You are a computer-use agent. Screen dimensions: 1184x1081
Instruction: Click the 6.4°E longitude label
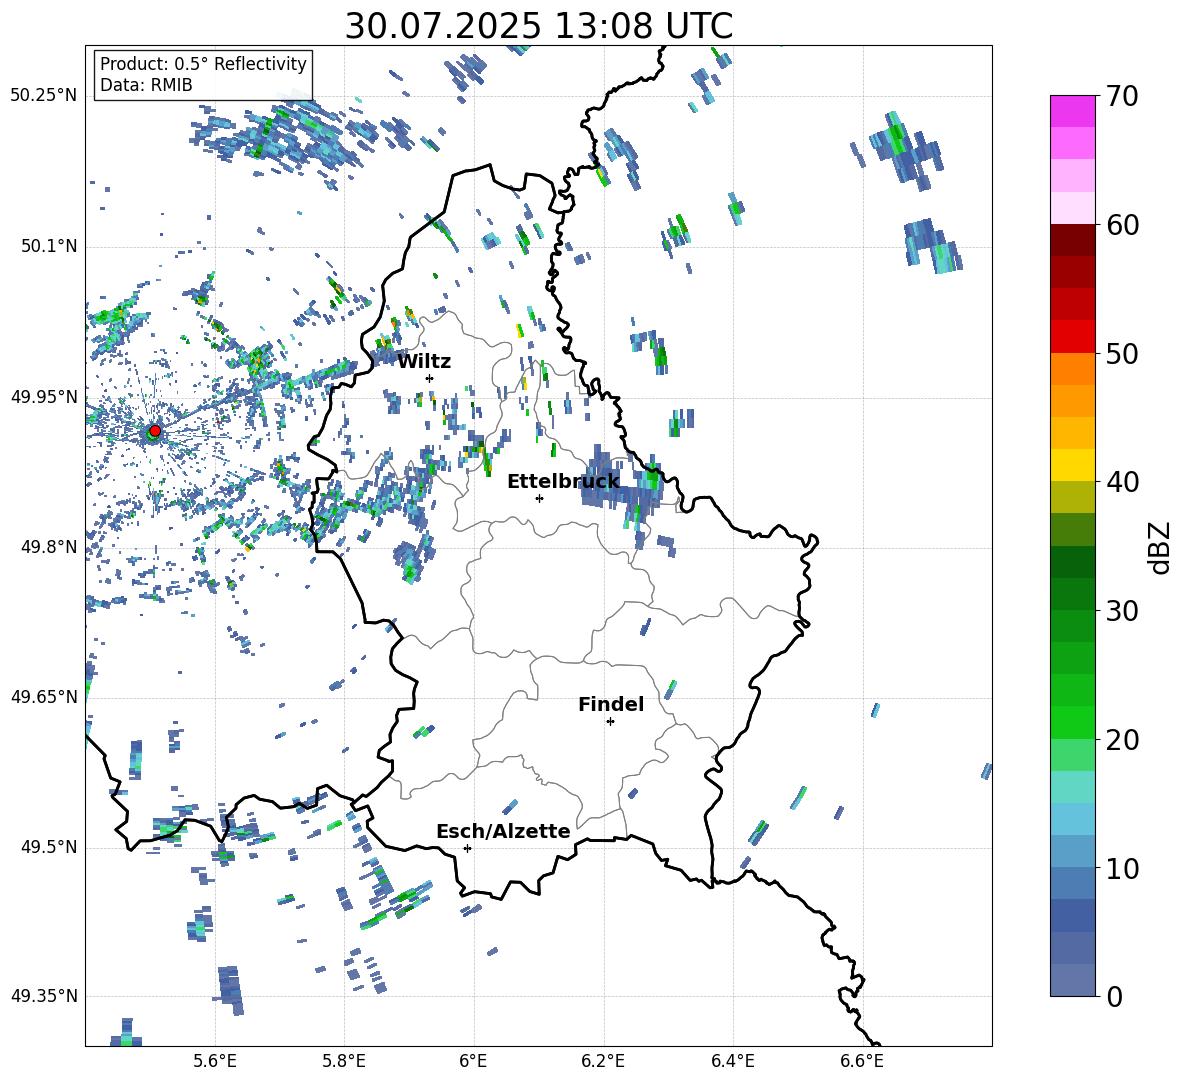point(732,1061)
